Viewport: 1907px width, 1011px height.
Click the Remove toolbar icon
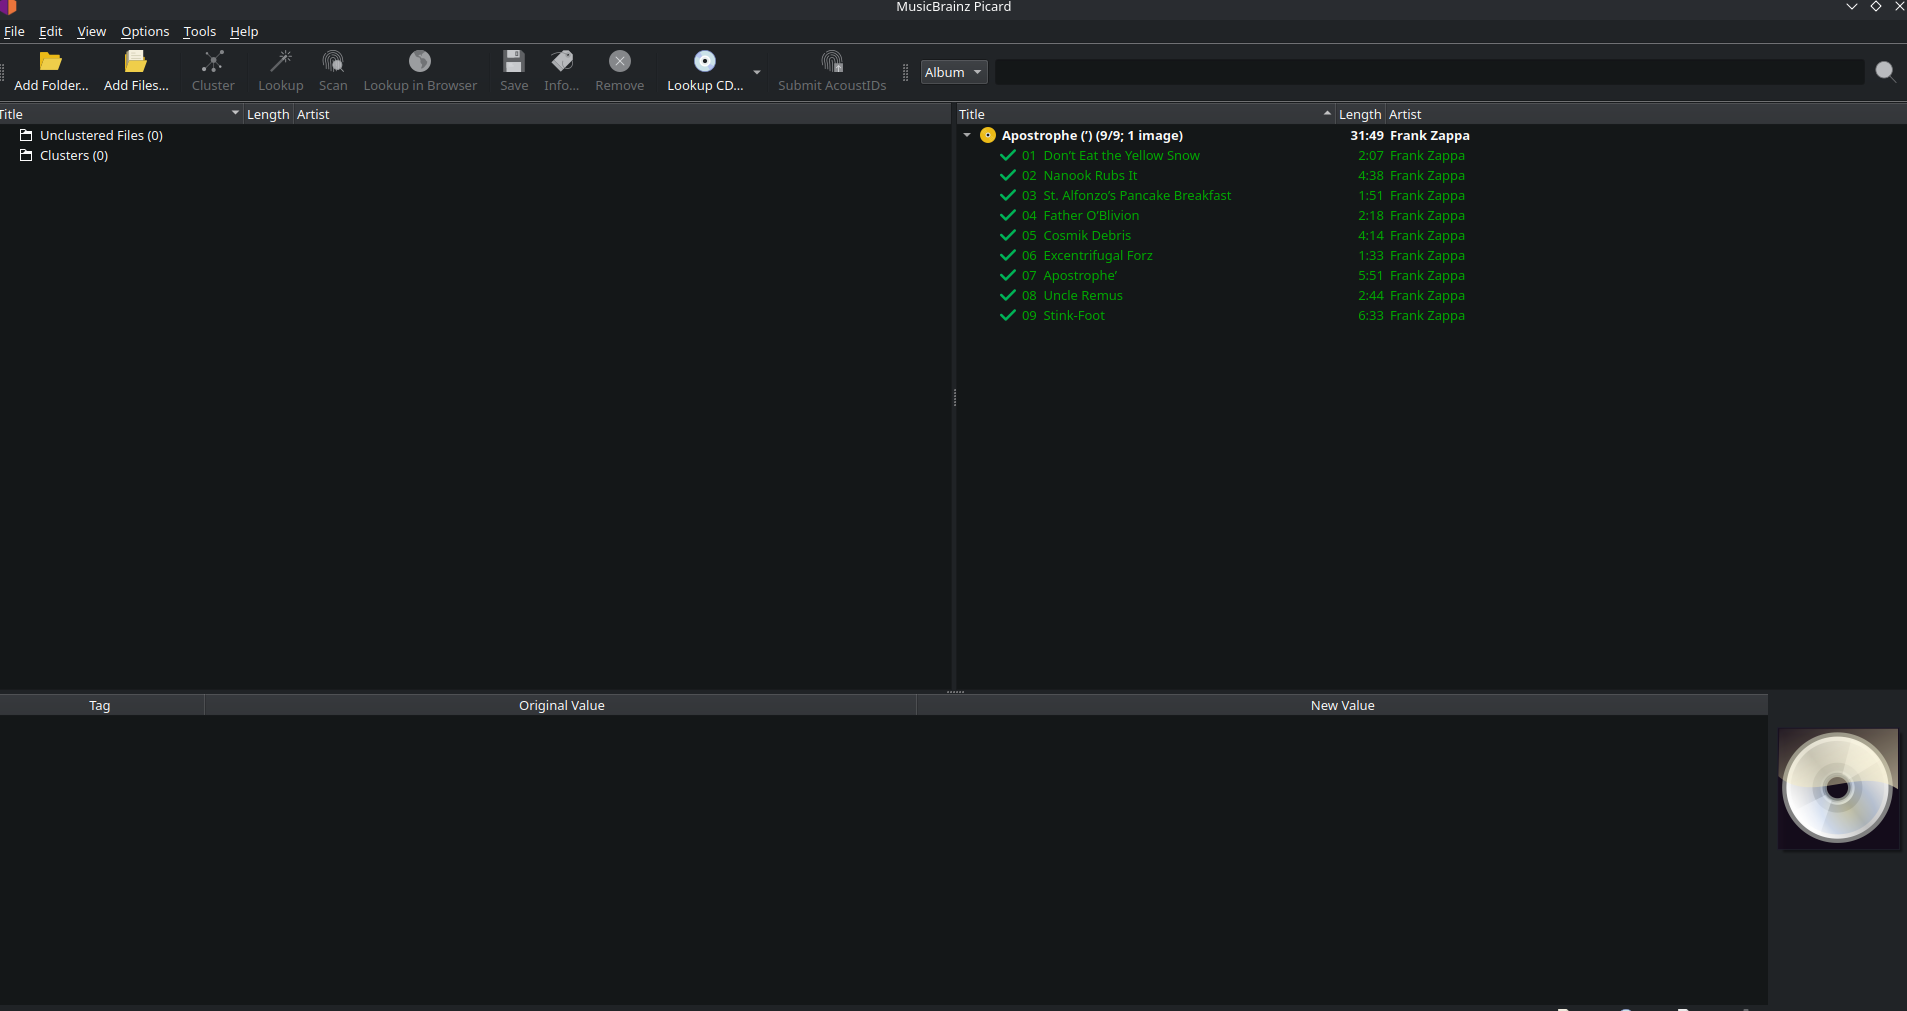tap(620, 62)
